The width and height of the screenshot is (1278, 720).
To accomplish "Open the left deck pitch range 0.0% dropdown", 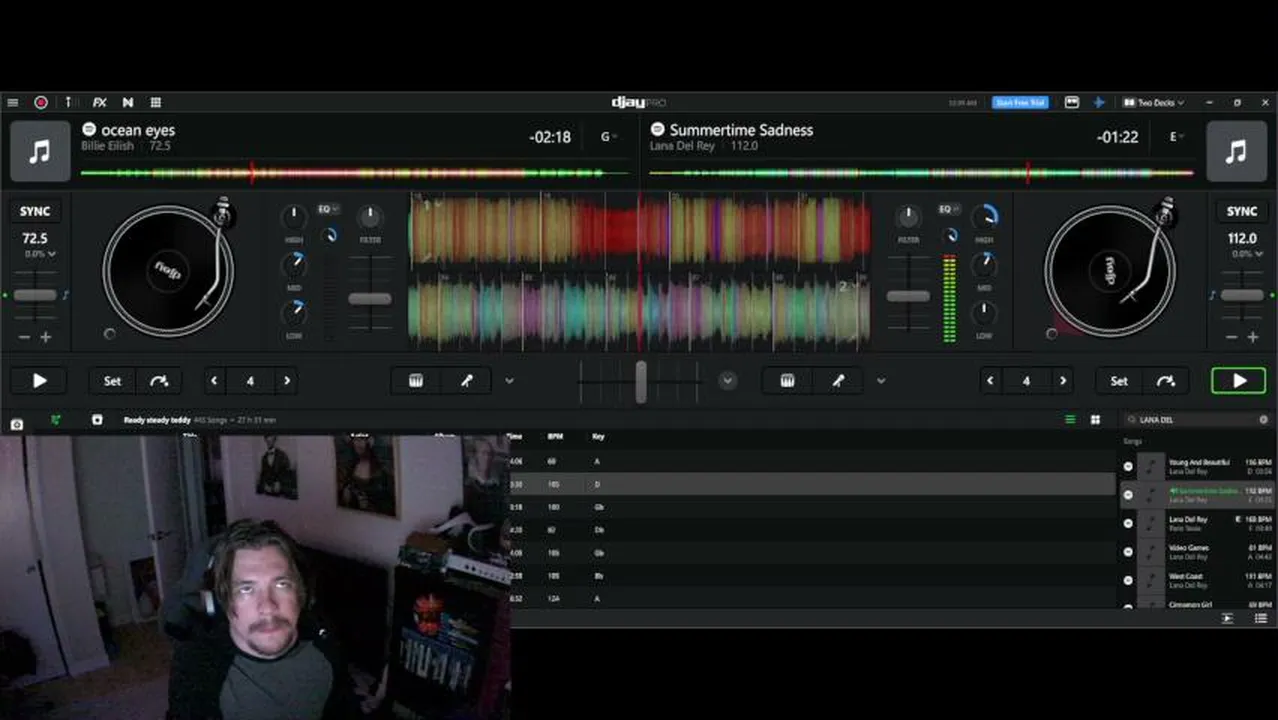I will pyautogui.click(x=41, y=254).
